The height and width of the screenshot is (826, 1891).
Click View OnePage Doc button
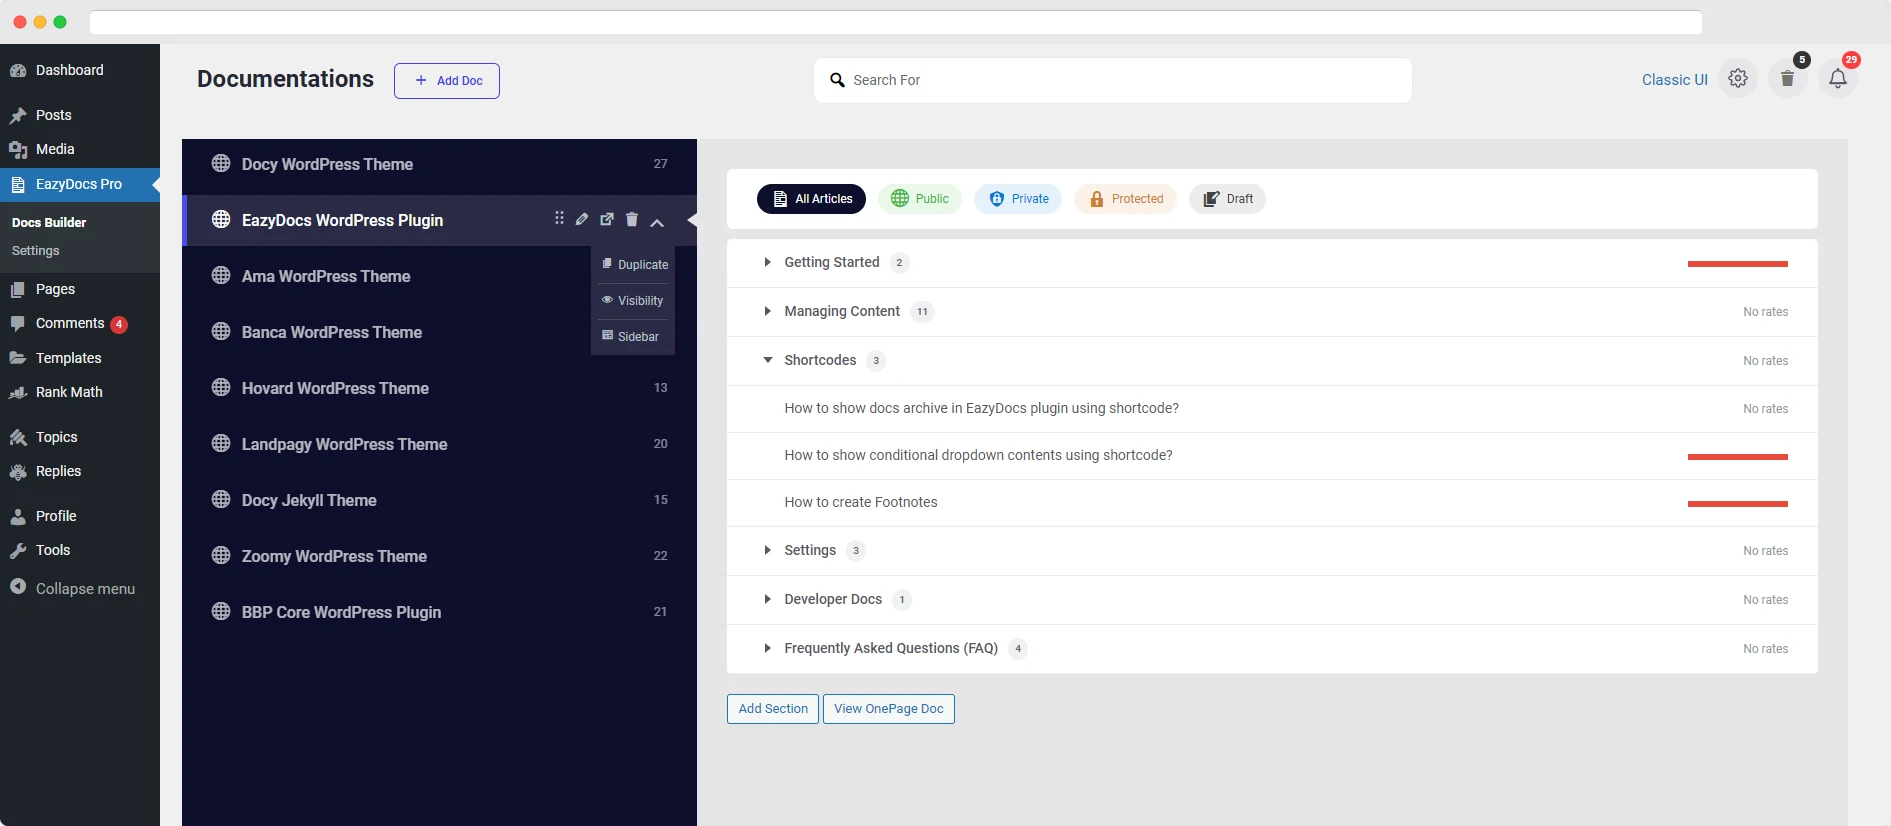(889, 709)
